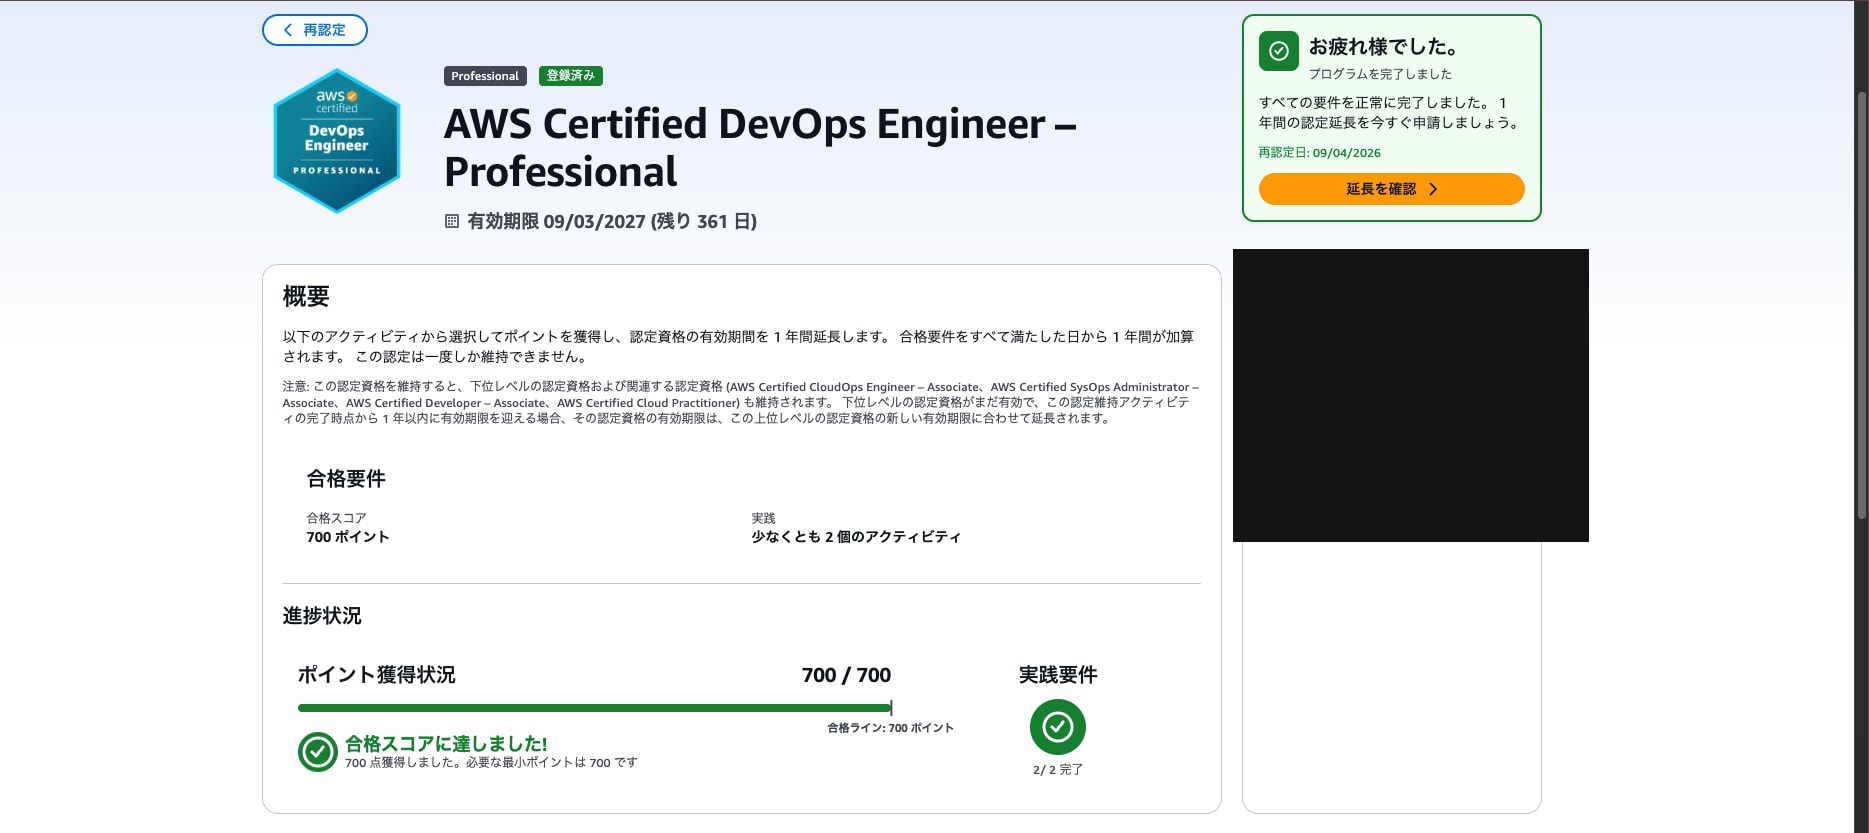Click the 合格スコアに達しました! message
Image resolution: width=1869 pixels, height=833 pixels.
click(446, 744)
